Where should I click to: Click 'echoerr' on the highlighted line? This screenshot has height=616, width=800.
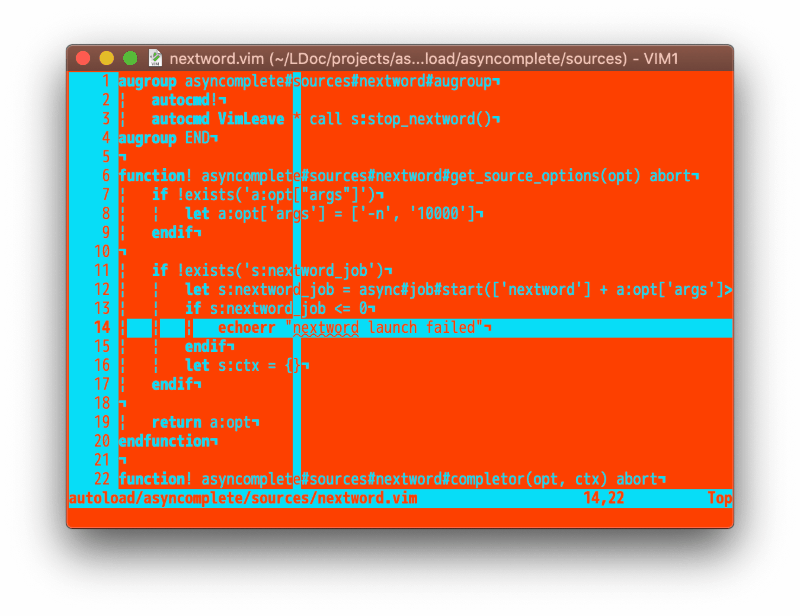tap(247, 327)
